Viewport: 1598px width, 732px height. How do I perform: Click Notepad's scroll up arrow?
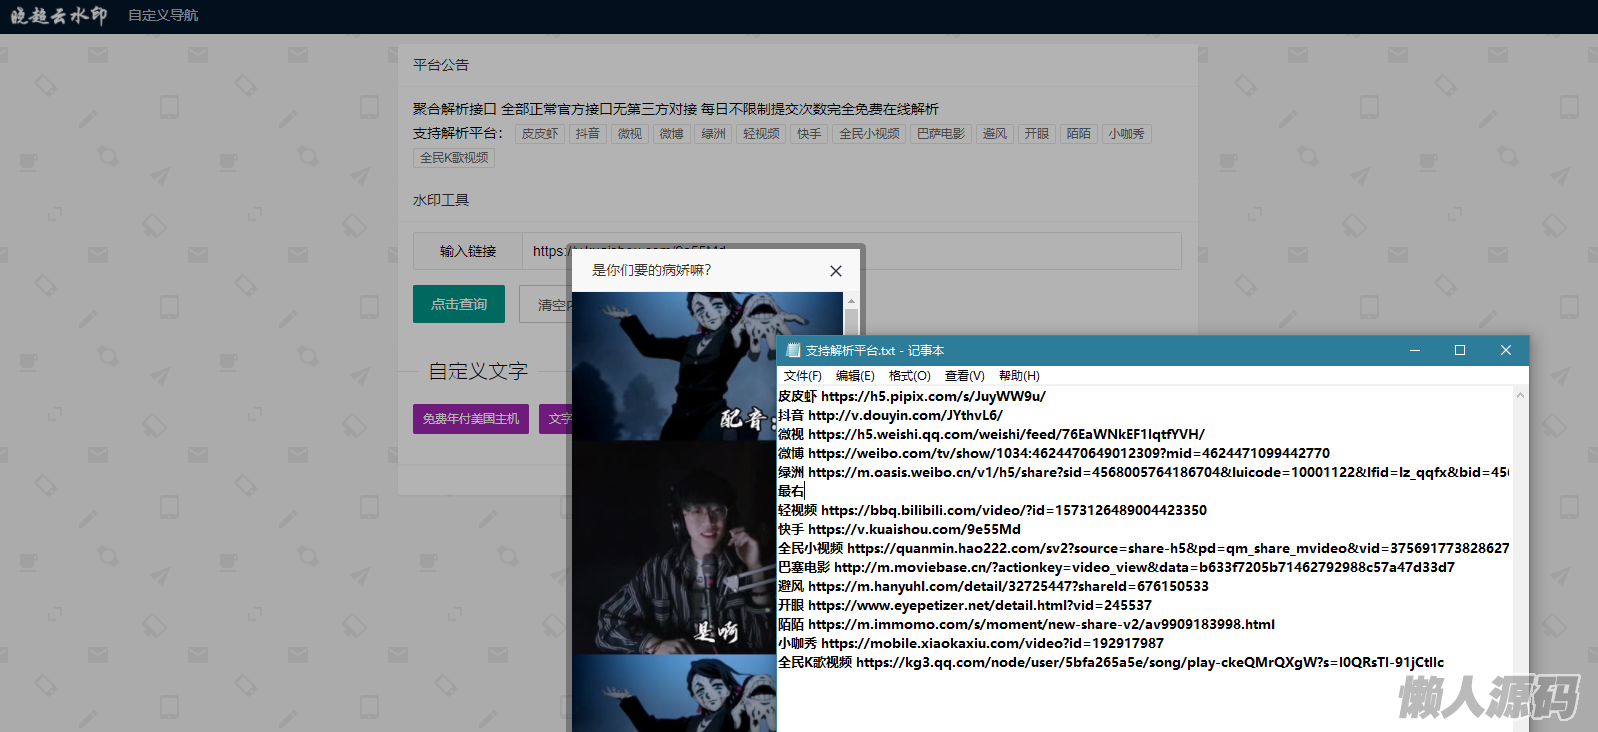pyautogui.click(x=1520, y=396)
